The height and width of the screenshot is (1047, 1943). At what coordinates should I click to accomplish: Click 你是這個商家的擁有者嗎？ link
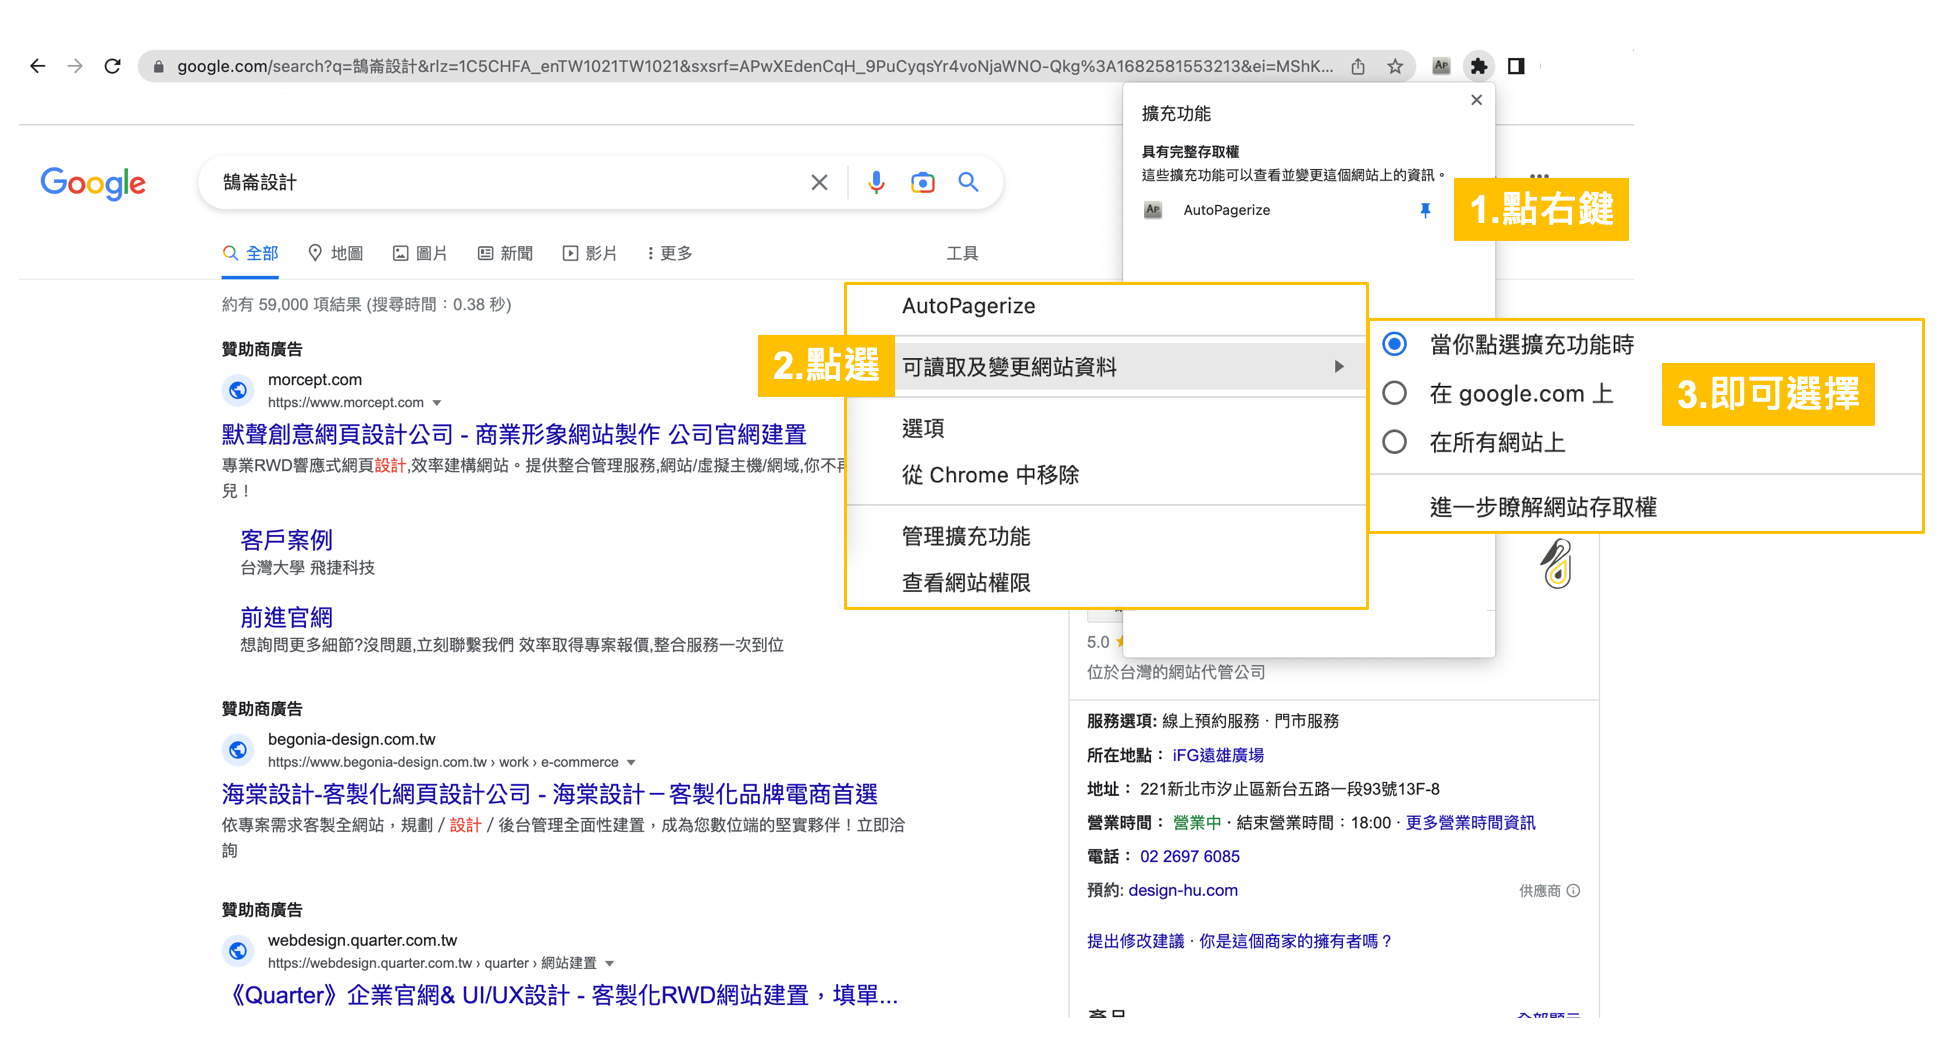coord(1296,942)
